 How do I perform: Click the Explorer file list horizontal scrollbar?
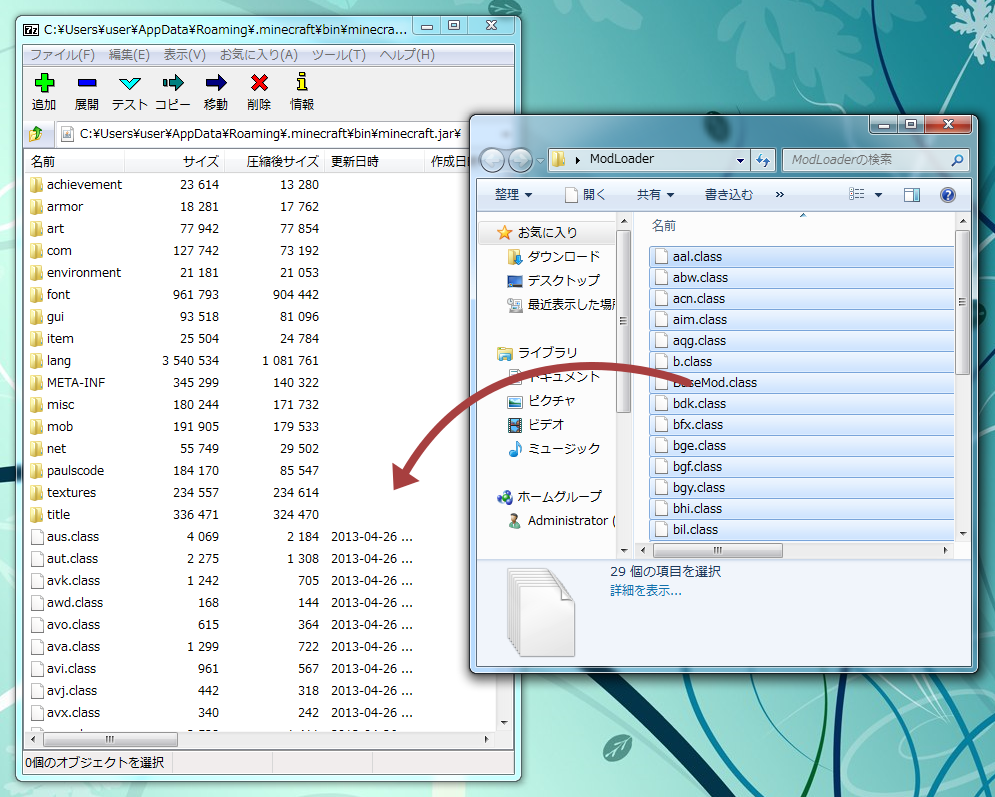click(x=718, y=550)
